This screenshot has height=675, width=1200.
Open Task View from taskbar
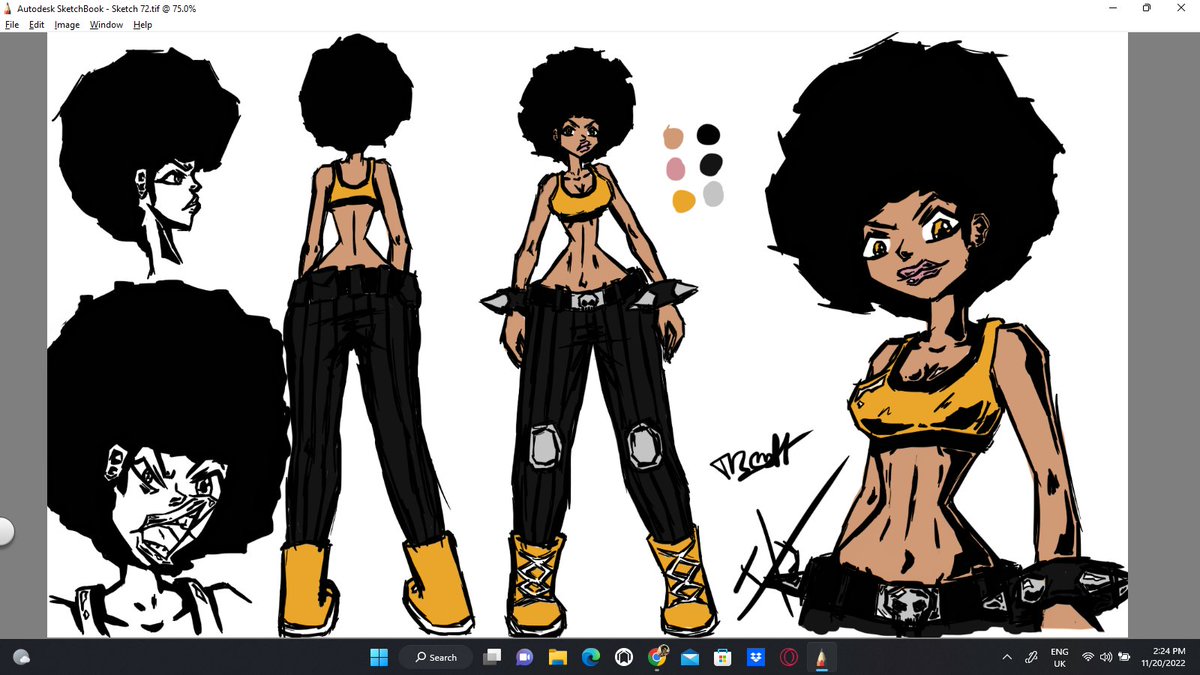[492, 657]
